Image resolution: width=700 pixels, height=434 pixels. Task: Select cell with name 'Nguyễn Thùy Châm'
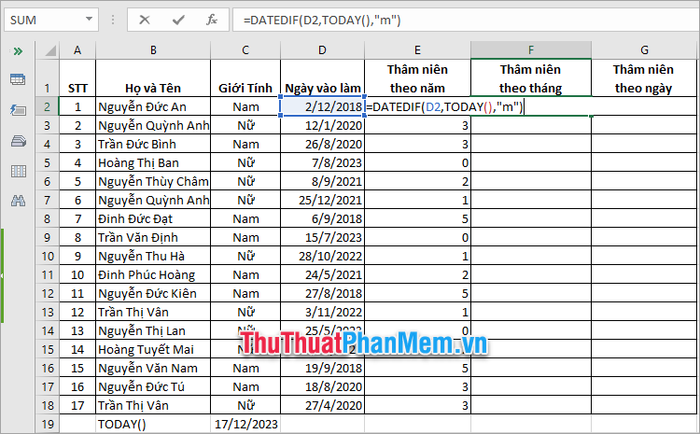pos(153,182)
